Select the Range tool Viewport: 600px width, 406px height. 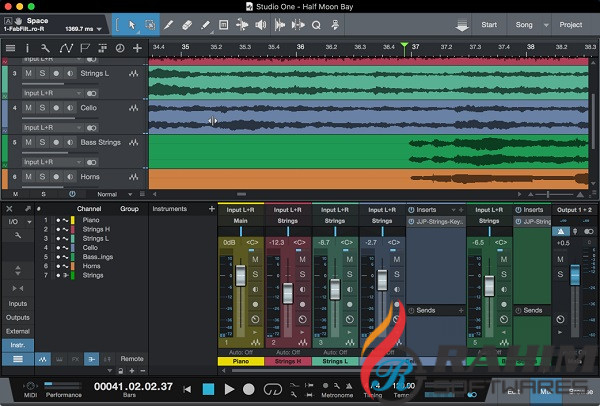[150, 25]
